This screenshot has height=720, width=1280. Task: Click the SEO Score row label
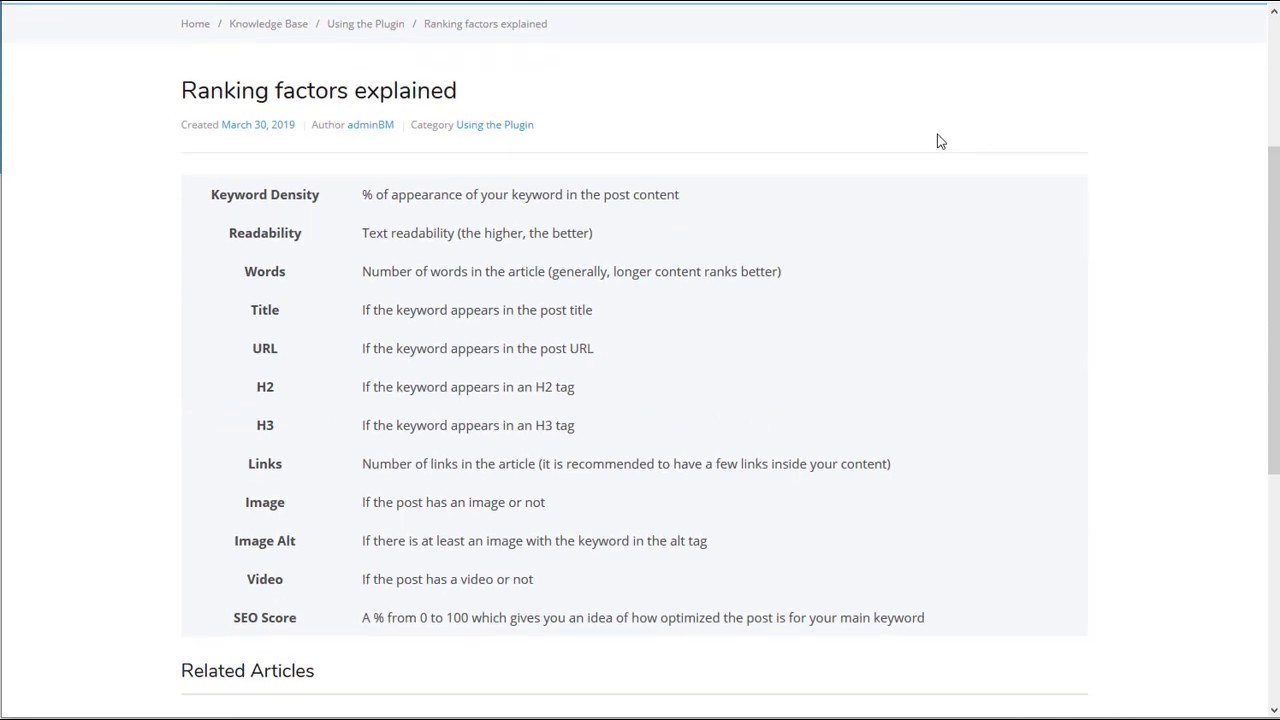tap(265, 618)
